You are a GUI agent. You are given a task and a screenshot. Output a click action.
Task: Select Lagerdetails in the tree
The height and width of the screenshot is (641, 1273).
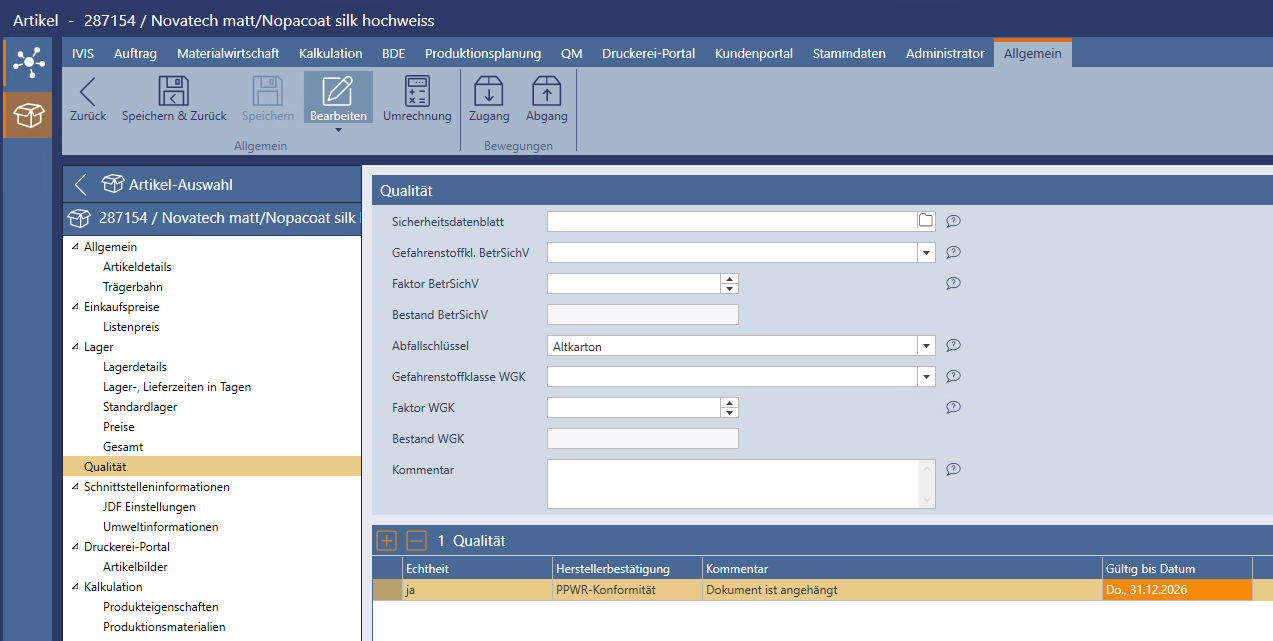[x=135, y=367]
